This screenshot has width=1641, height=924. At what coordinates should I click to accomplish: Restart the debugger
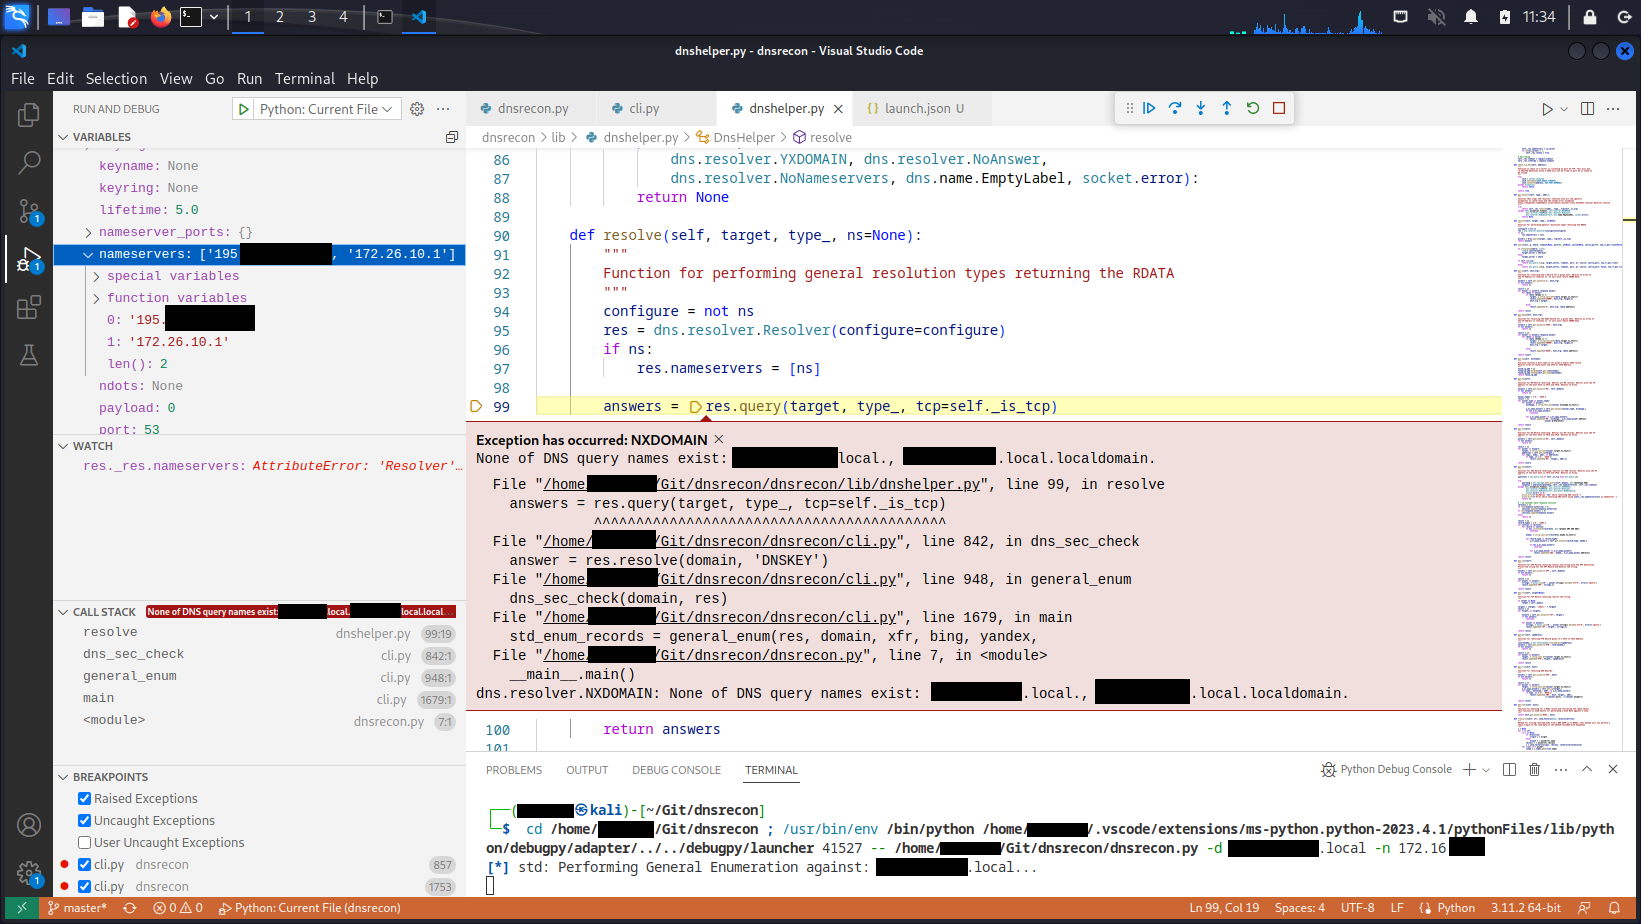pyautogui.click(x=1252, y=108)
